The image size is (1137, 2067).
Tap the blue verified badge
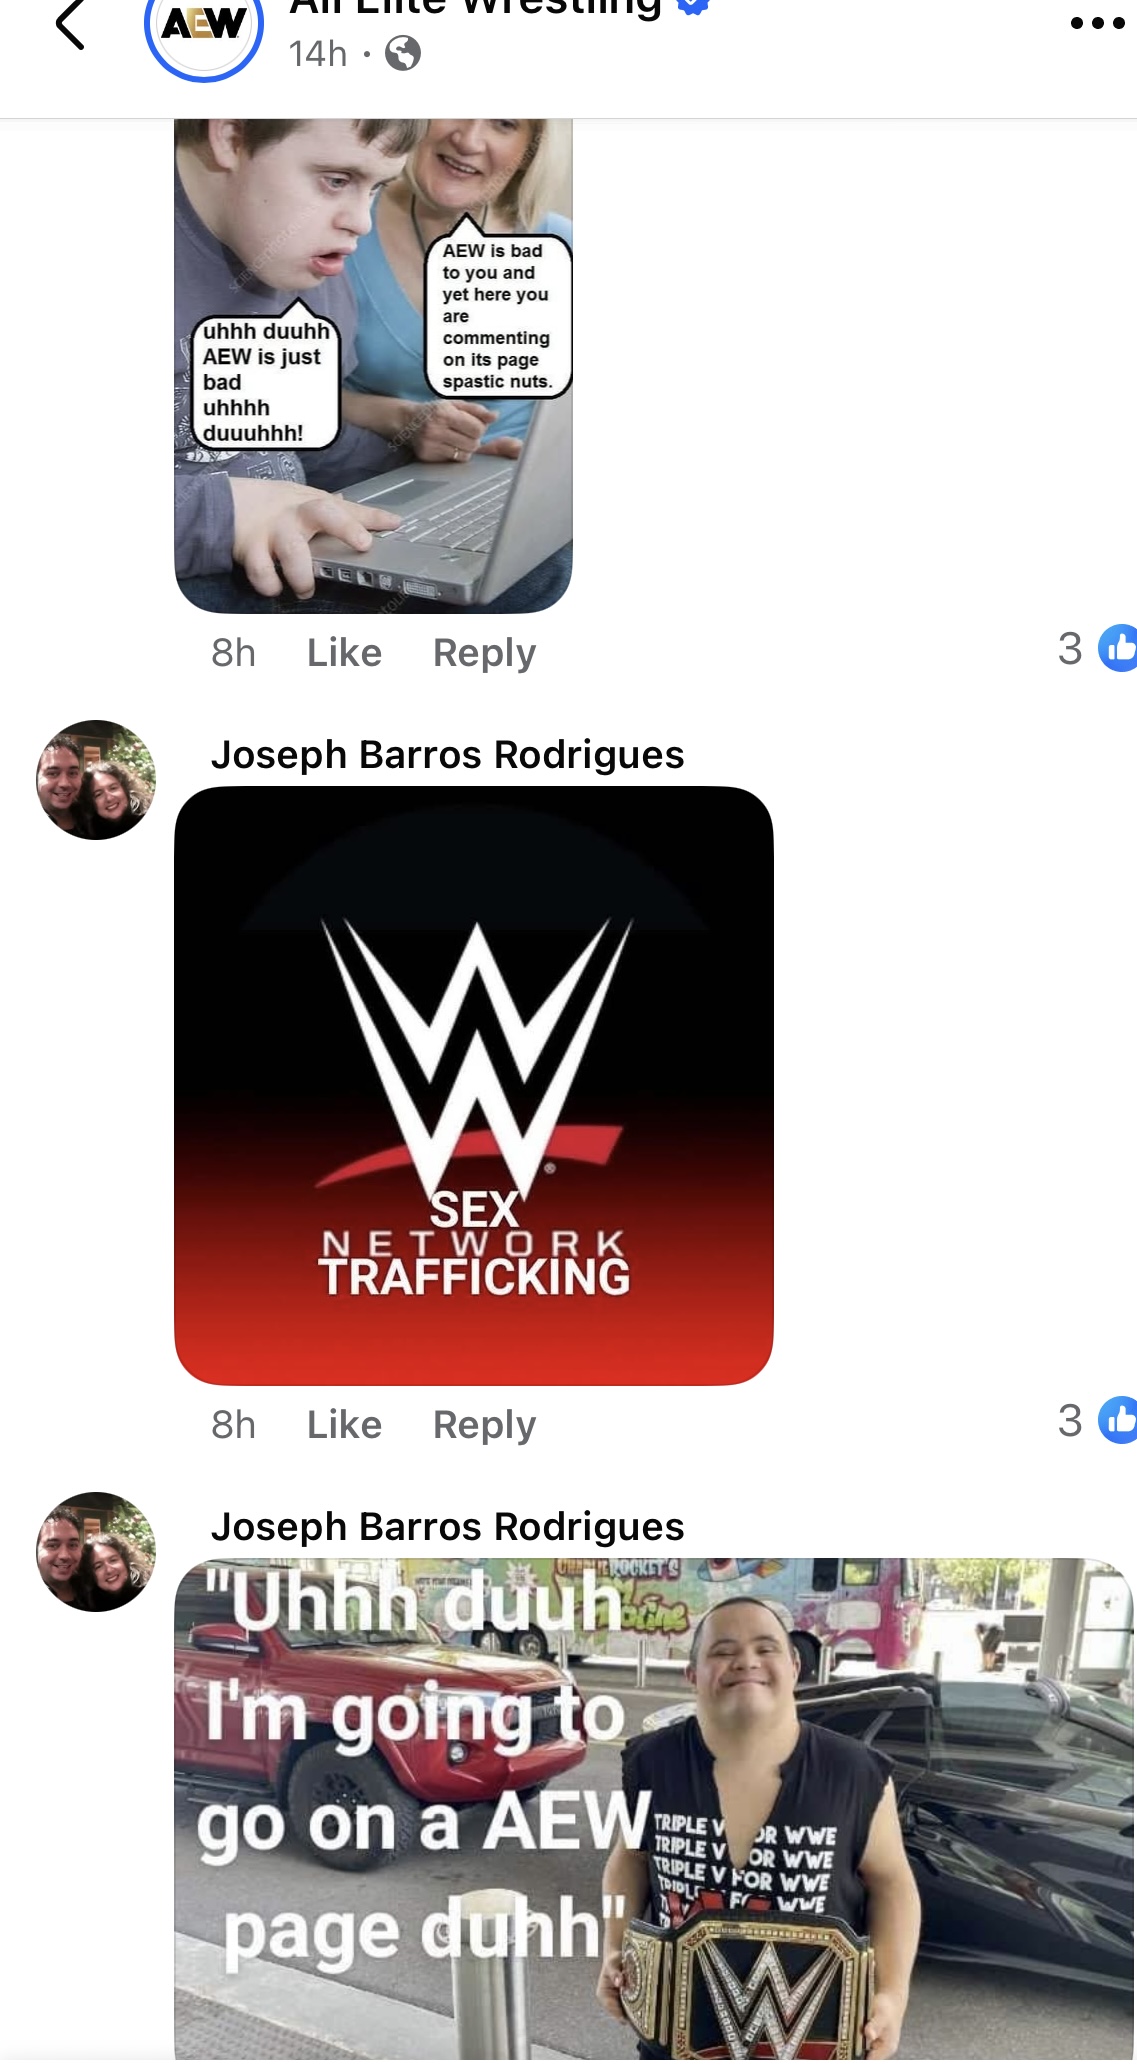[x=693, y=5]
